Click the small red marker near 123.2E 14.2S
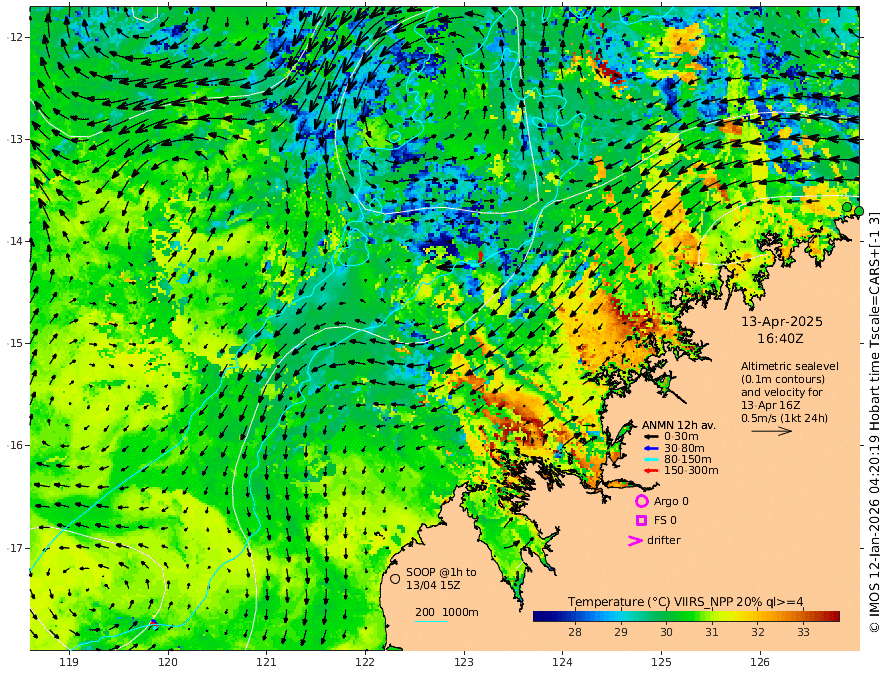 [x=480, y=257]
